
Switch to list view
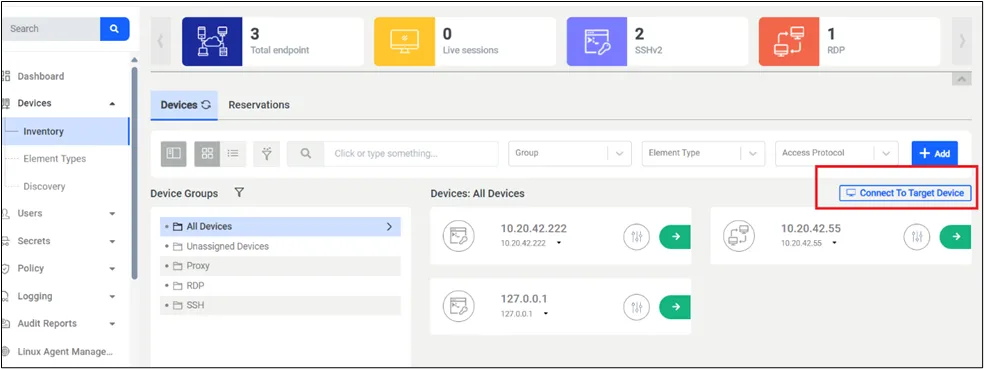coord(233,153)
